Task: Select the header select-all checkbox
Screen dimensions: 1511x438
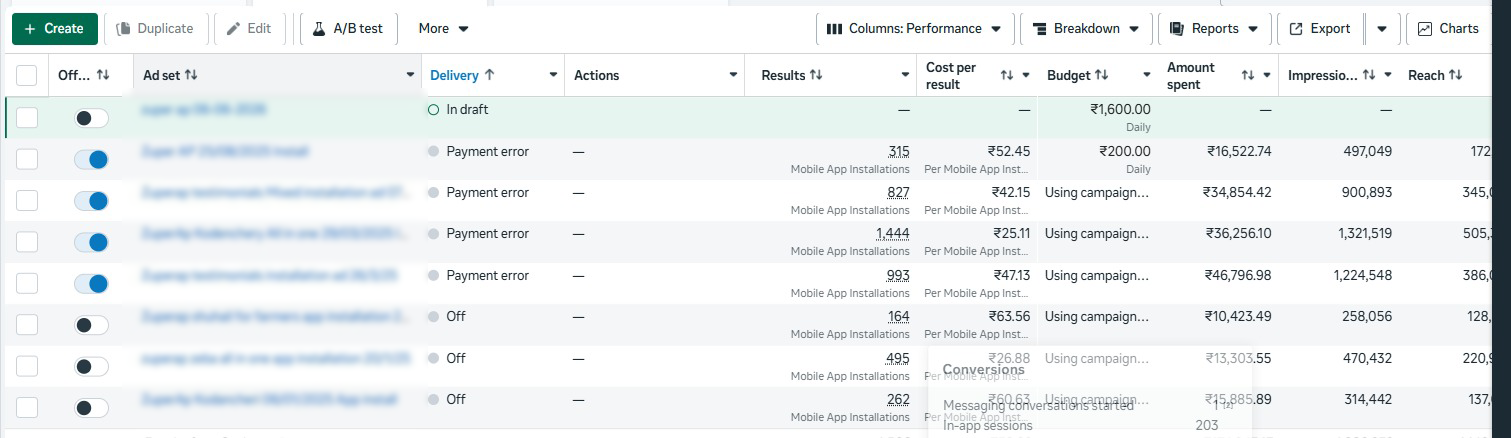Action: coord(27,76)
